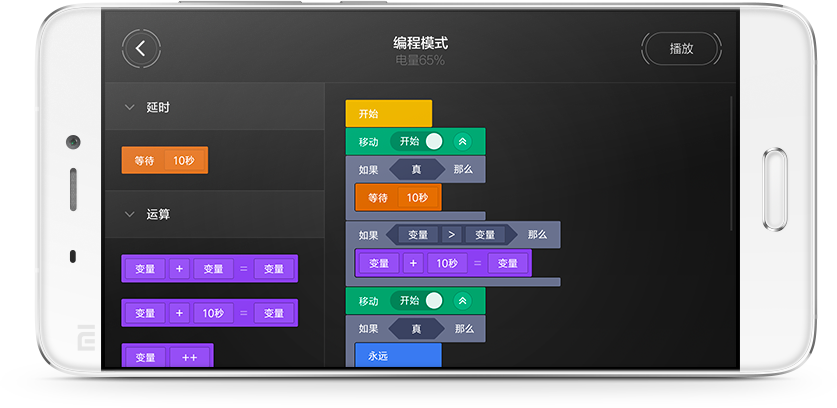Tap 10秒 value in workspace purple block
The height and width of the screenshot is (408, 837).
pyautogui.click(x=444, y=263)
